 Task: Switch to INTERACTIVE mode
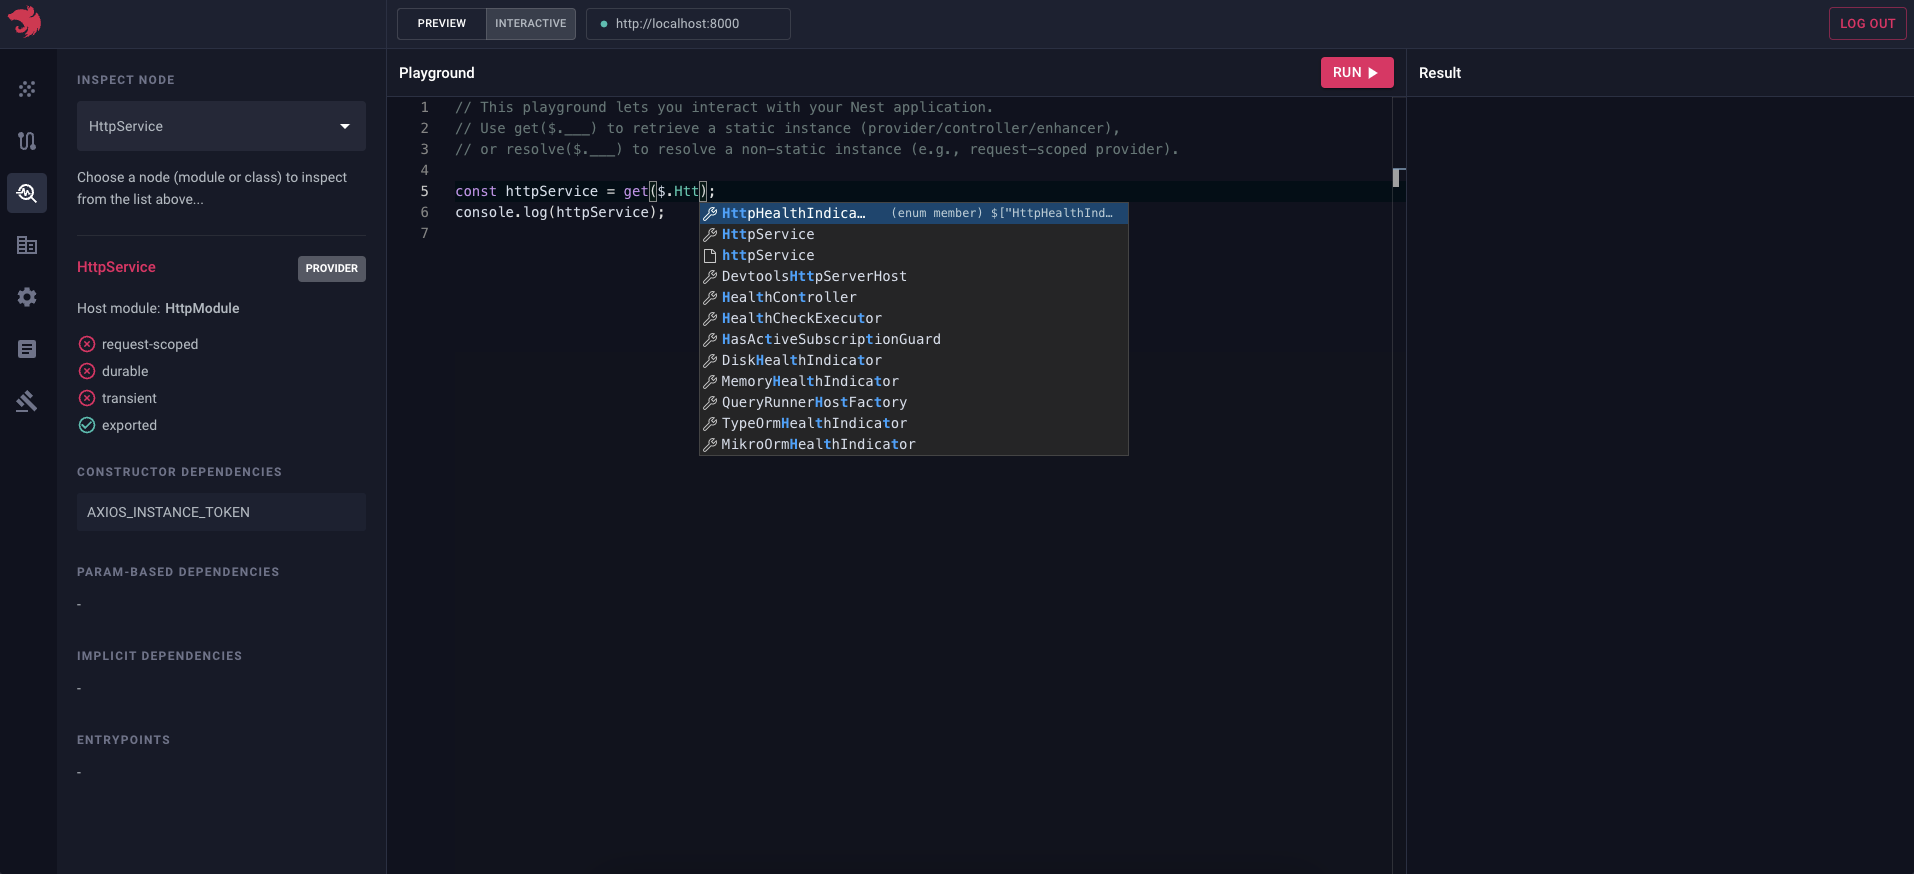point(530,24)
